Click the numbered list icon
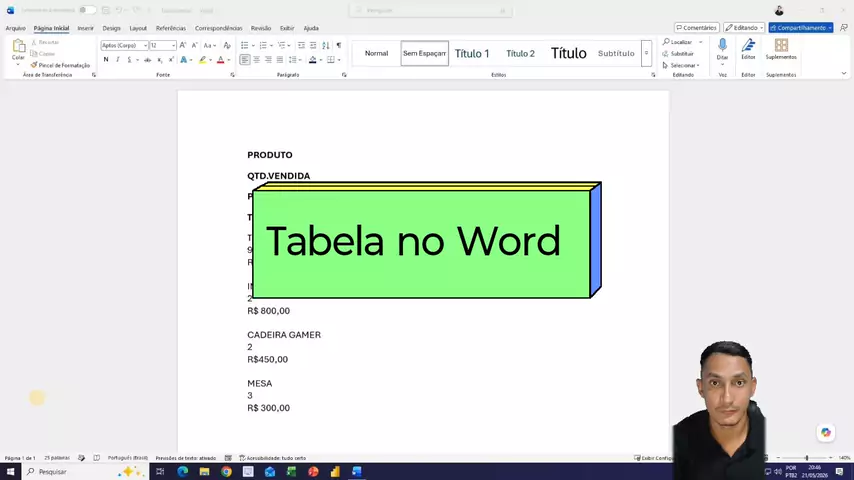 tap(263, 45)
